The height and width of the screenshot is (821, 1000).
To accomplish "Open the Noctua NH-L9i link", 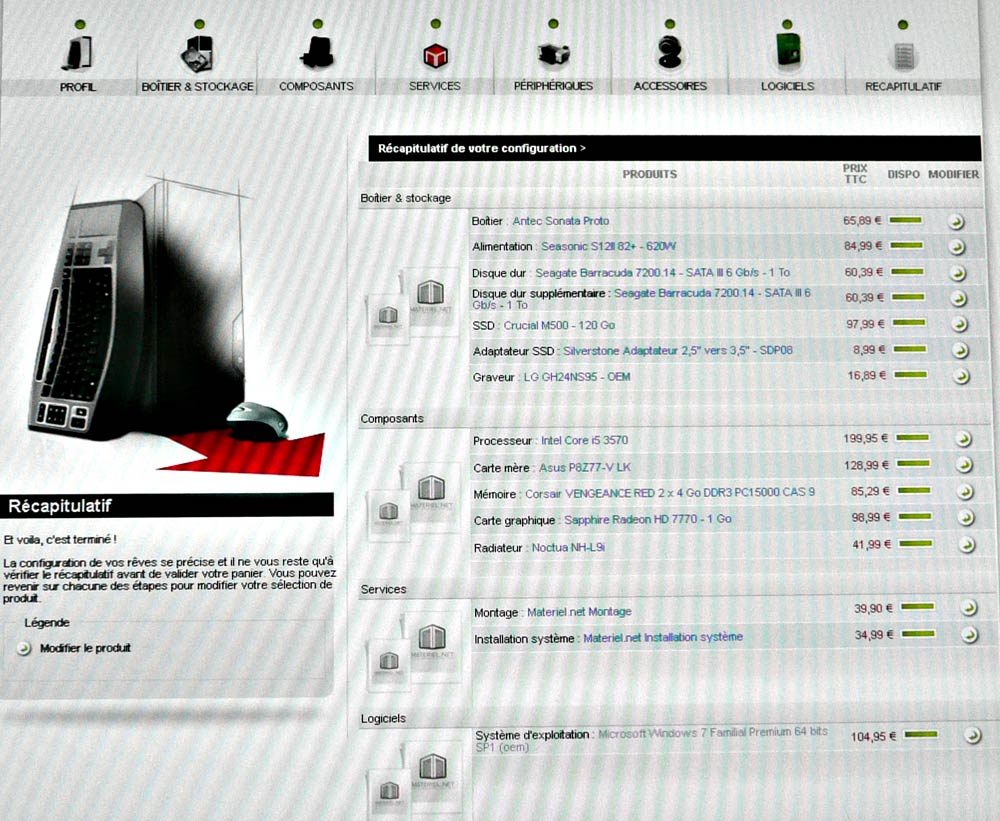I will [568, 547].
